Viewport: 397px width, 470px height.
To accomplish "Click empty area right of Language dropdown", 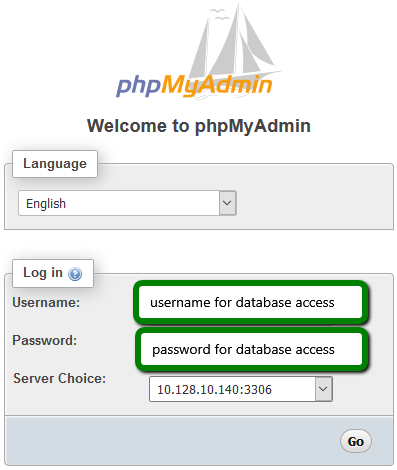I will click(313, 203).
